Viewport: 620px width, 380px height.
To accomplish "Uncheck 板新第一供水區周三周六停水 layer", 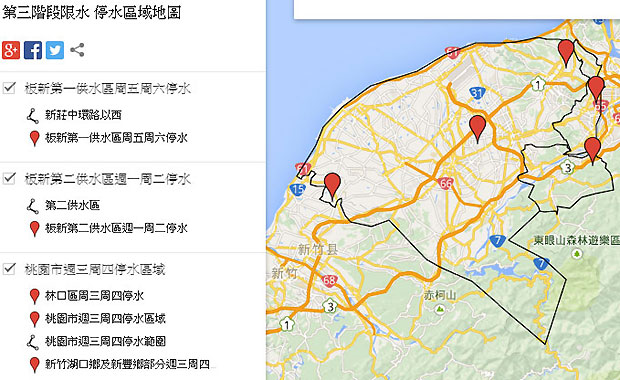I will tap(9, 88).
